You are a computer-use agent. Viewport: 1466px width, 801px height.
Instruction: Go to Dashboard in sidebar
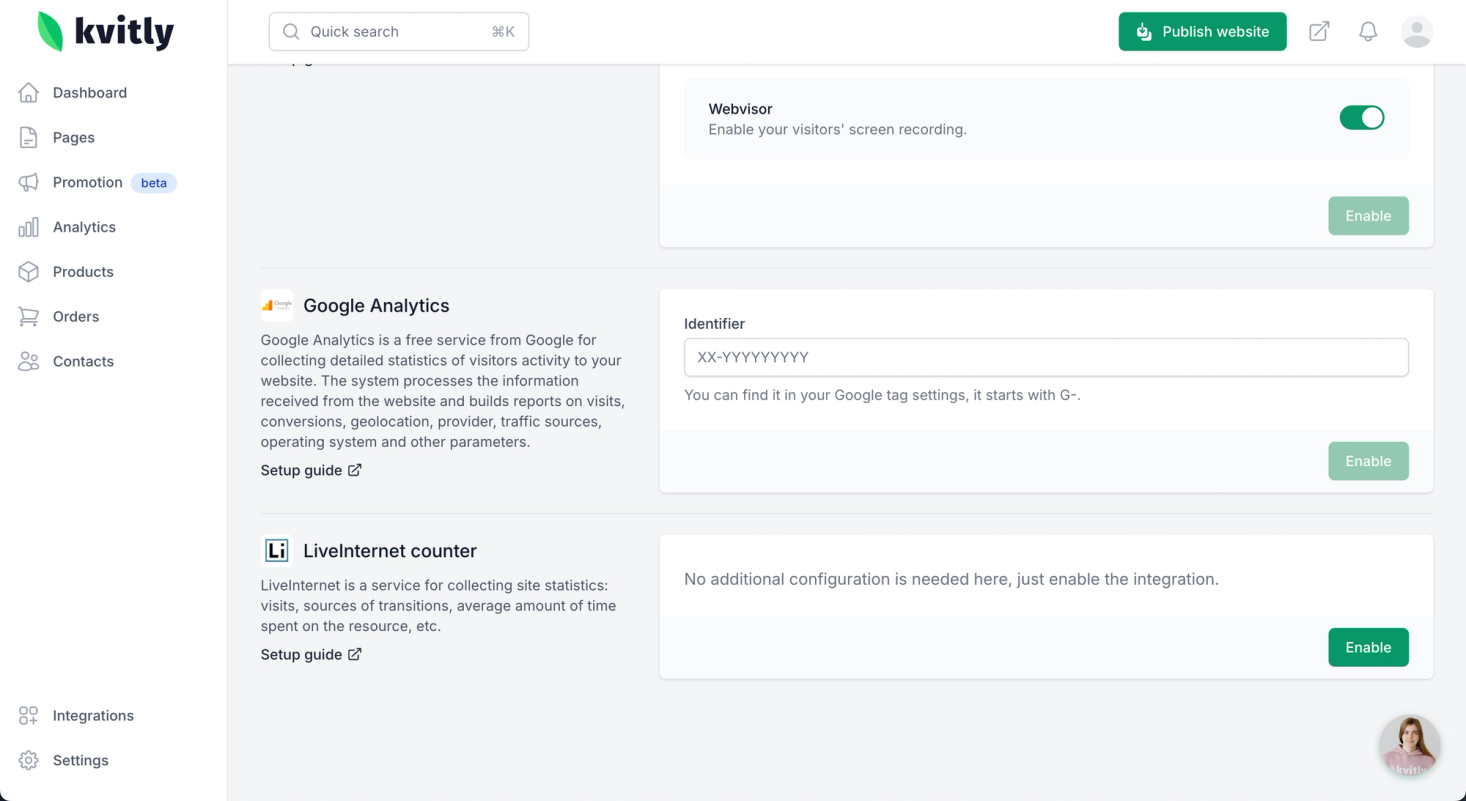(x=89, y=93)
